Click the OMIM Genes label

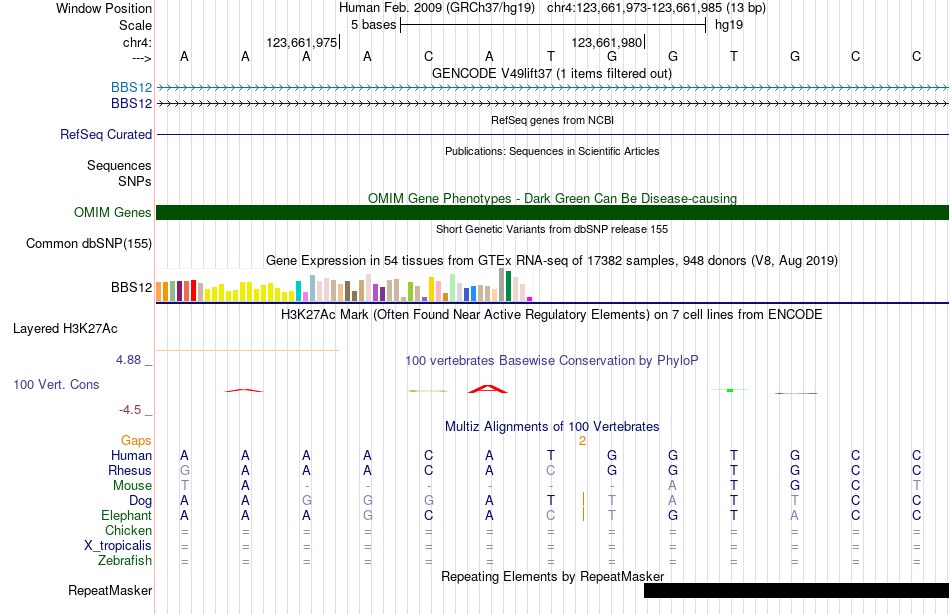pos(112,213)
